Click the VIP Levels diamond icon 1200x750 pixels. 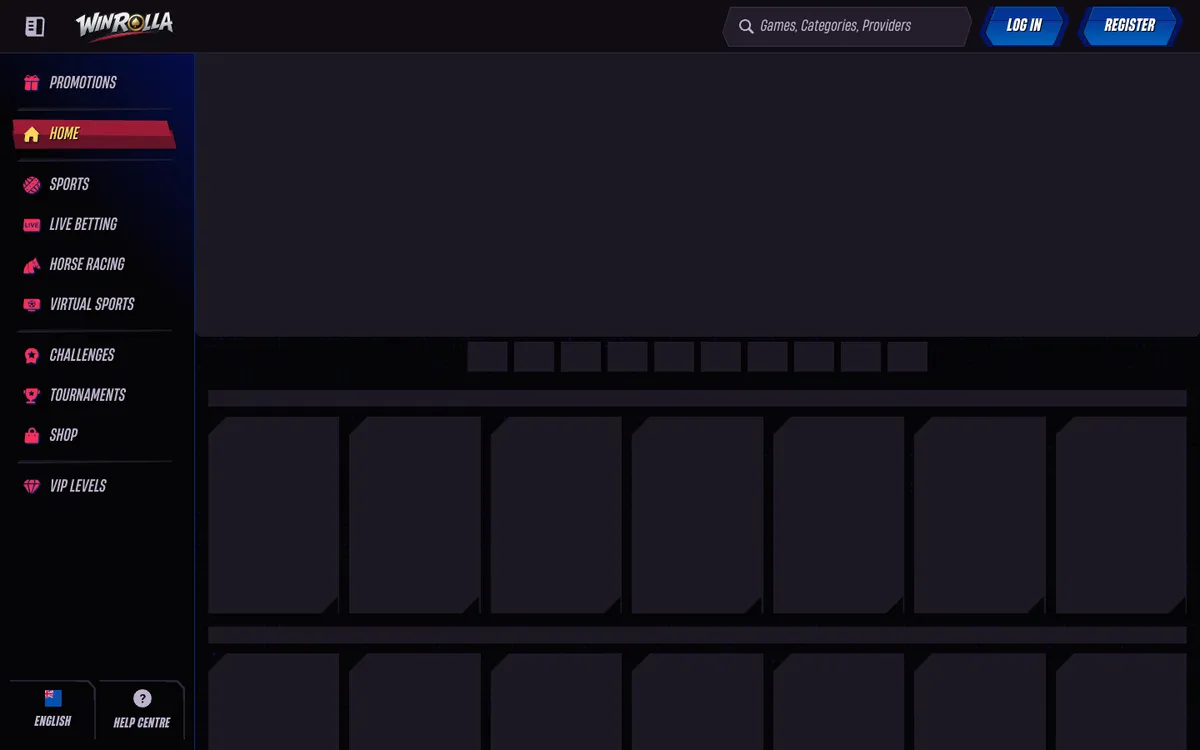tap(32, 487)
